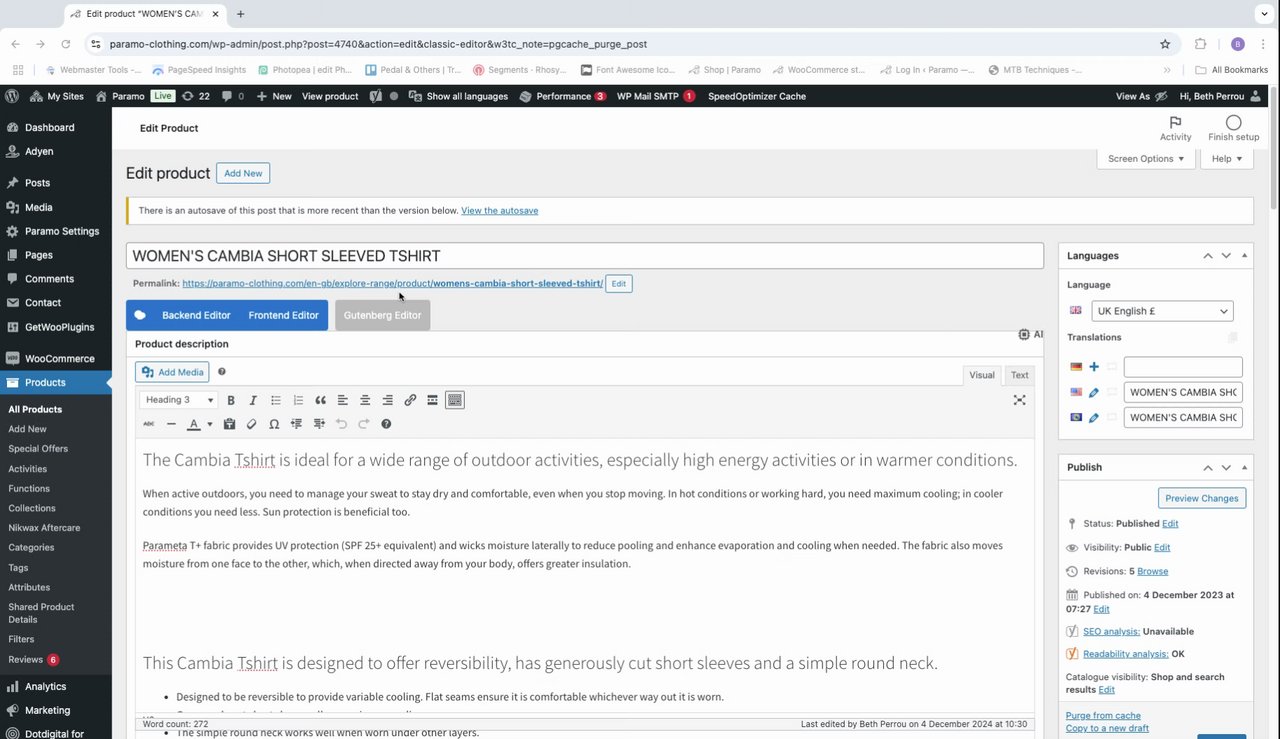
Task: Clear formatting with eraser icon
Action: pos(251,424)
